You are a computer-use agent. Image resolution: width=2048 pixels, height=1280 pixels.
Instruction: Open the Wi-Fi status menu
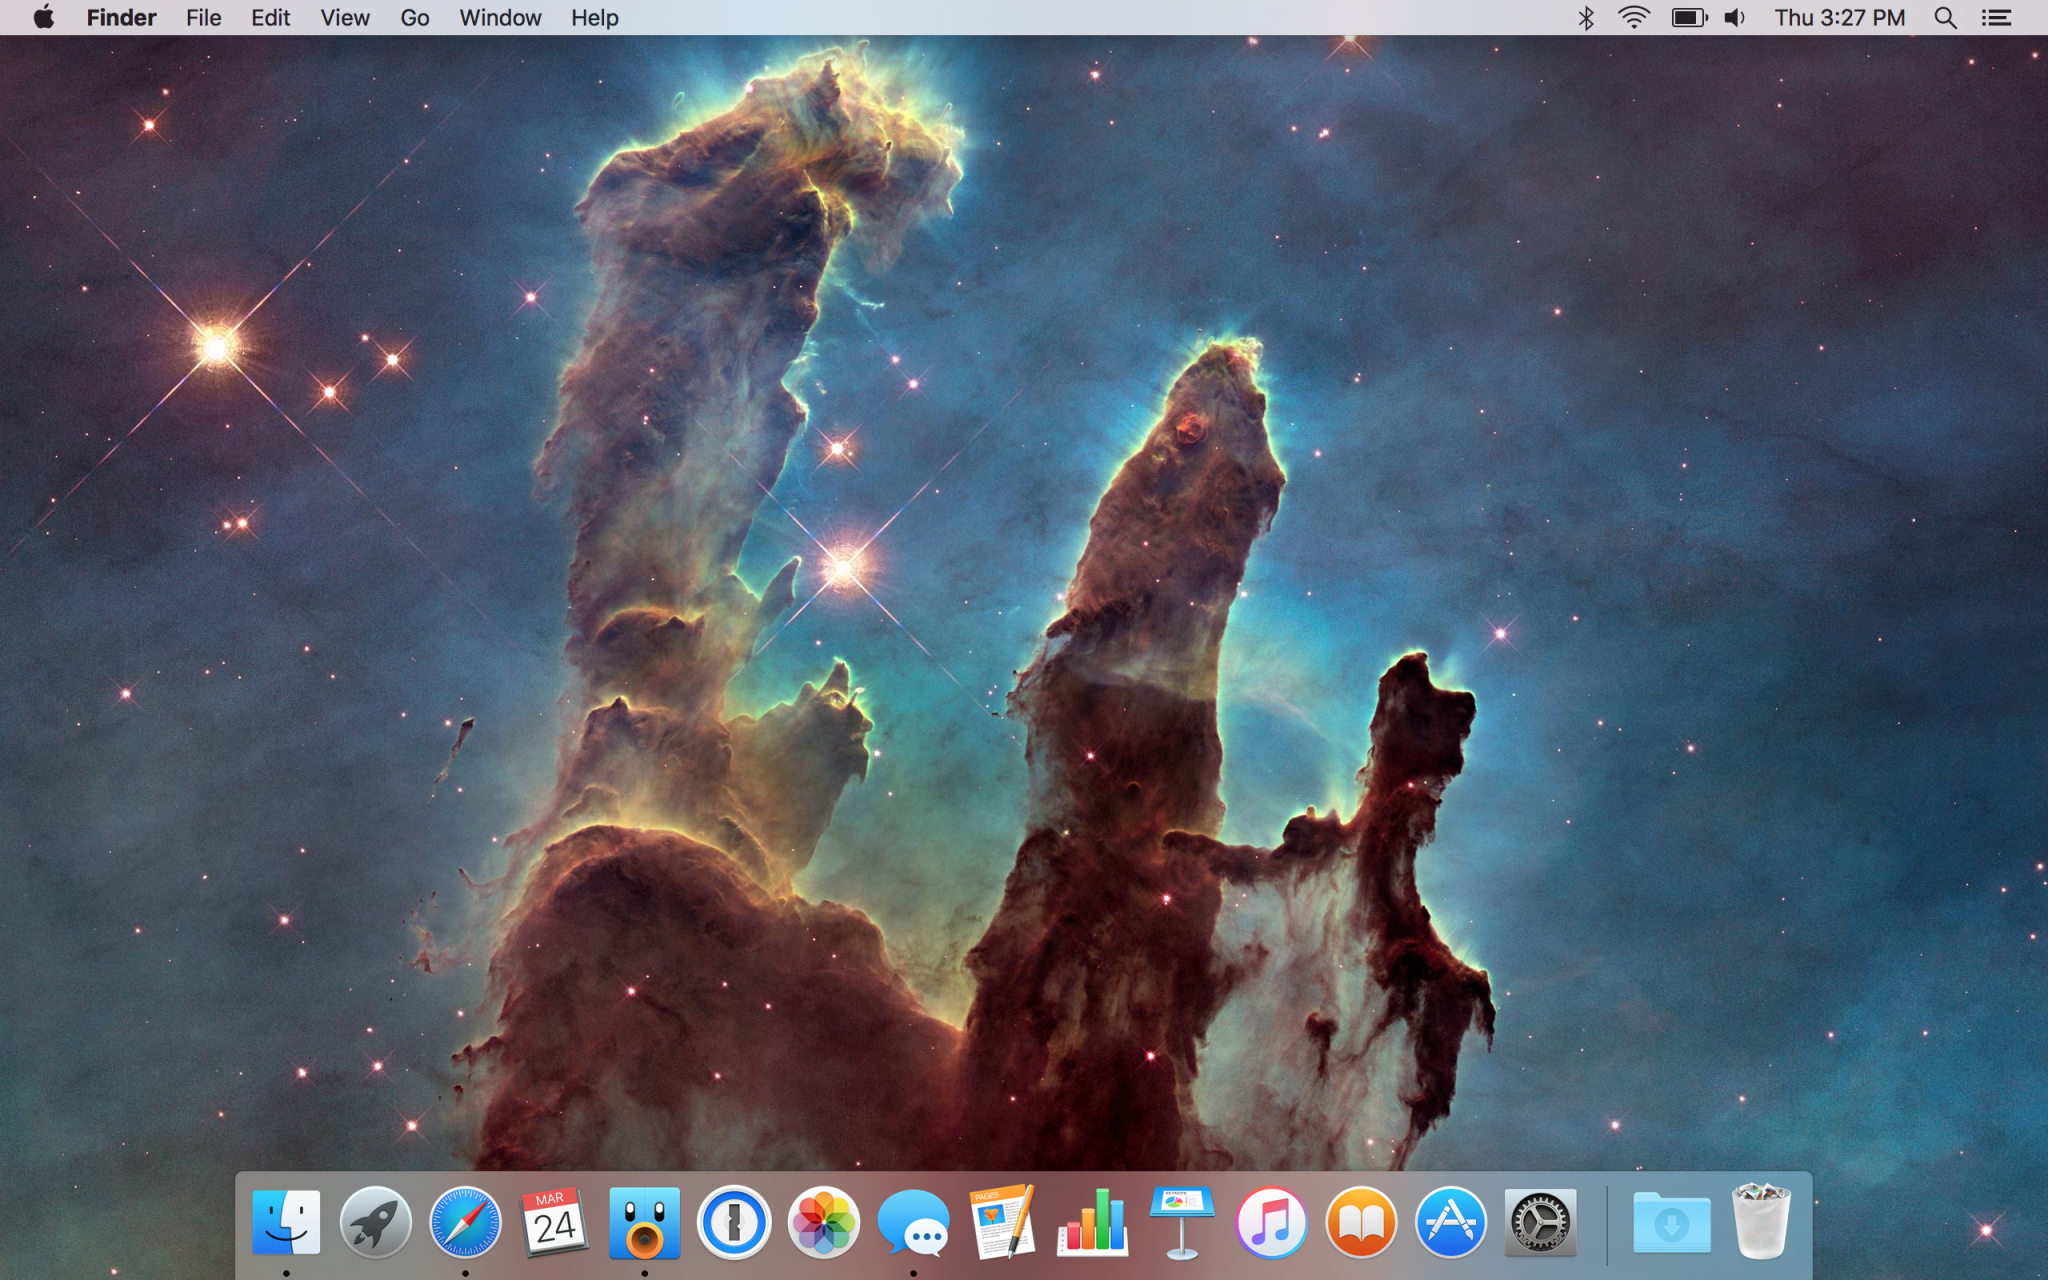pyautogui.click(x=1633, y=18)
